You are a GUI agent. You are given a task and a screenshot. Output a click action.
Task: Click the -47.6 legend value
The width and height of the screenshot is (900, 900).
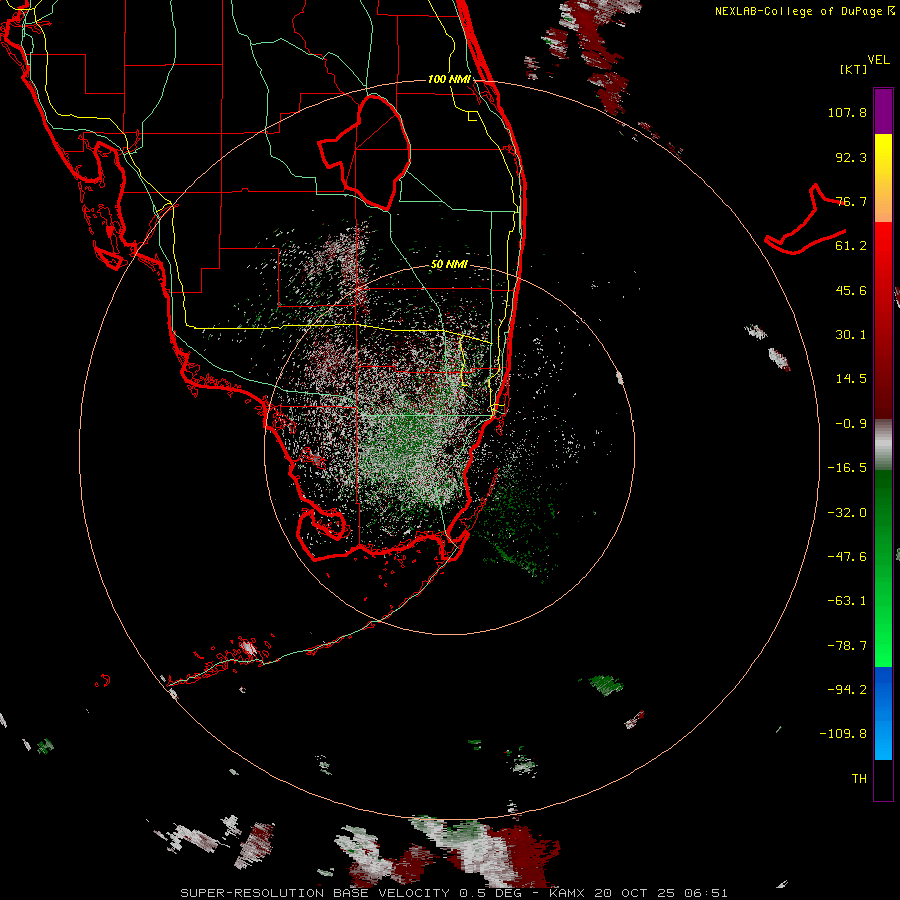tap(847, 557)
